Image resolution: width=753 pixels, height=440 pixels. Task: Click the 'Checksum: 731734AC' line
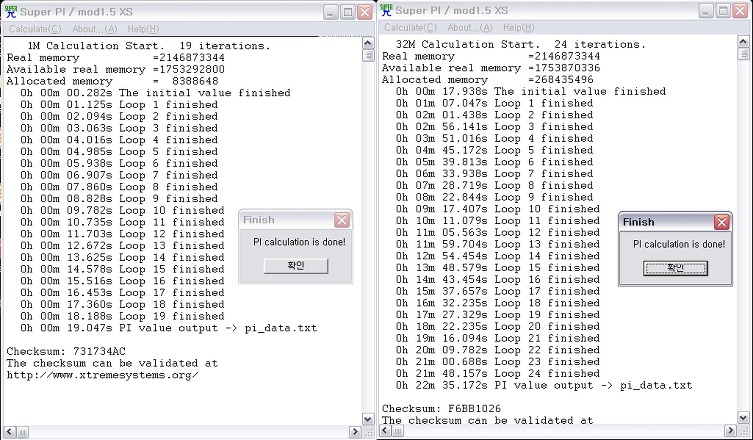click(x=66, y=351)
